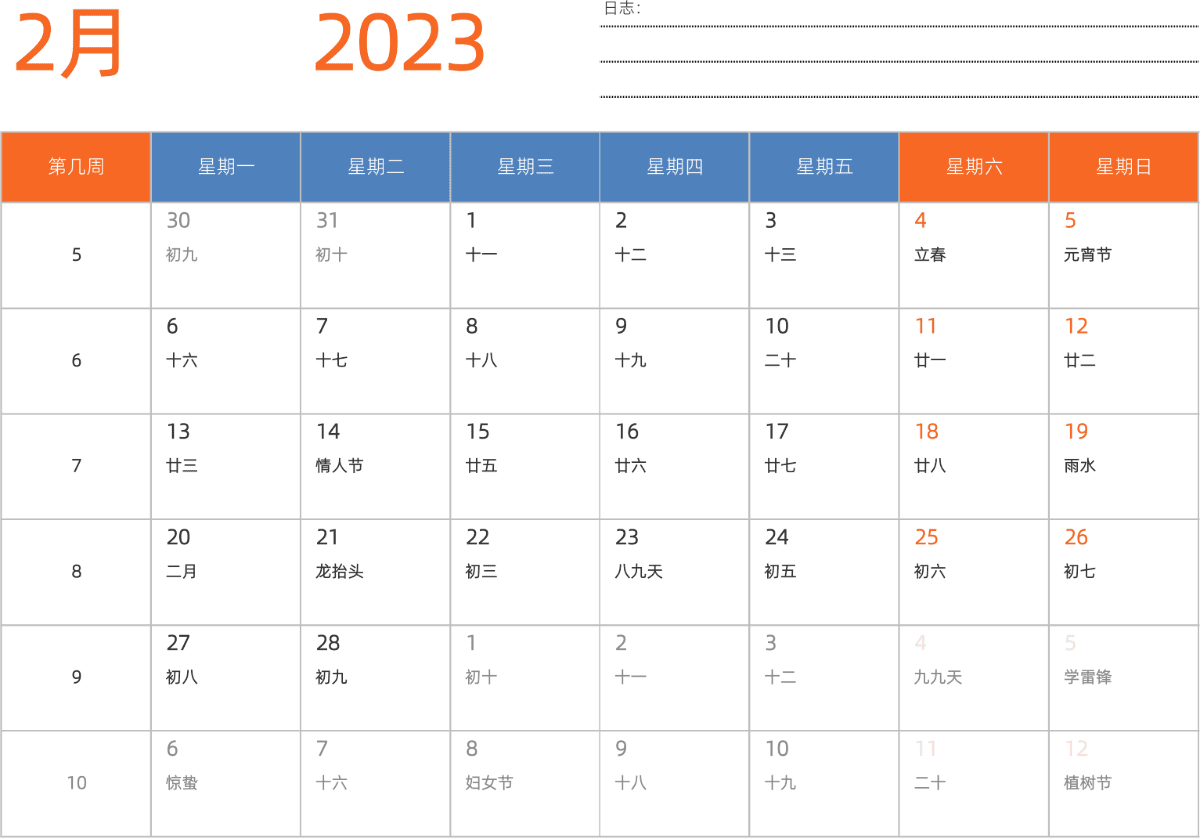Select week number 5 in 第几周 column
The image size is (1200, 838).
[76, 255]
